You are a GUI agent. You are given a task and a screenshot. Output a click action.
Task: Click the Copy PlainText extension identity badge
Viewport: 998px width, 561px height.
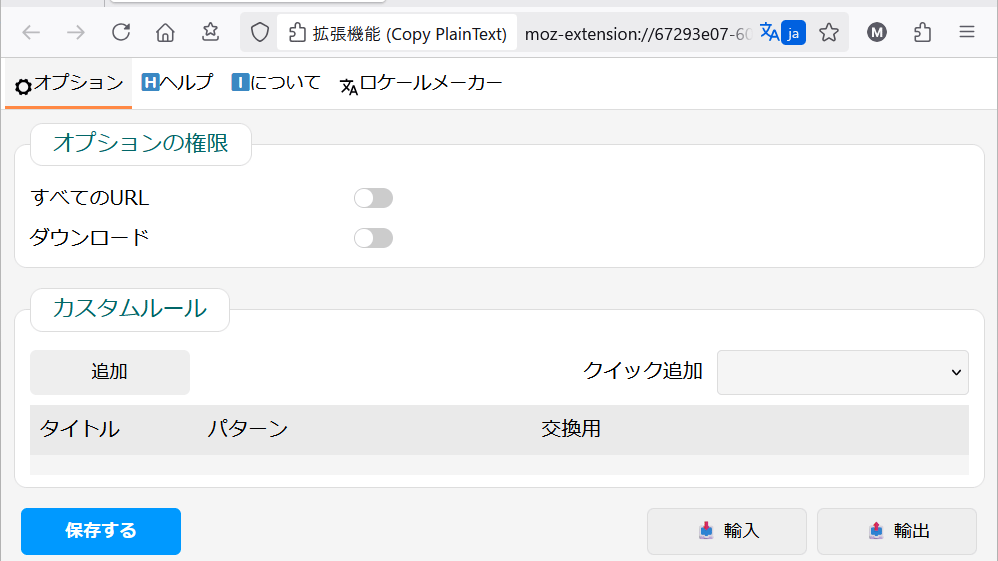pos(397,33)
